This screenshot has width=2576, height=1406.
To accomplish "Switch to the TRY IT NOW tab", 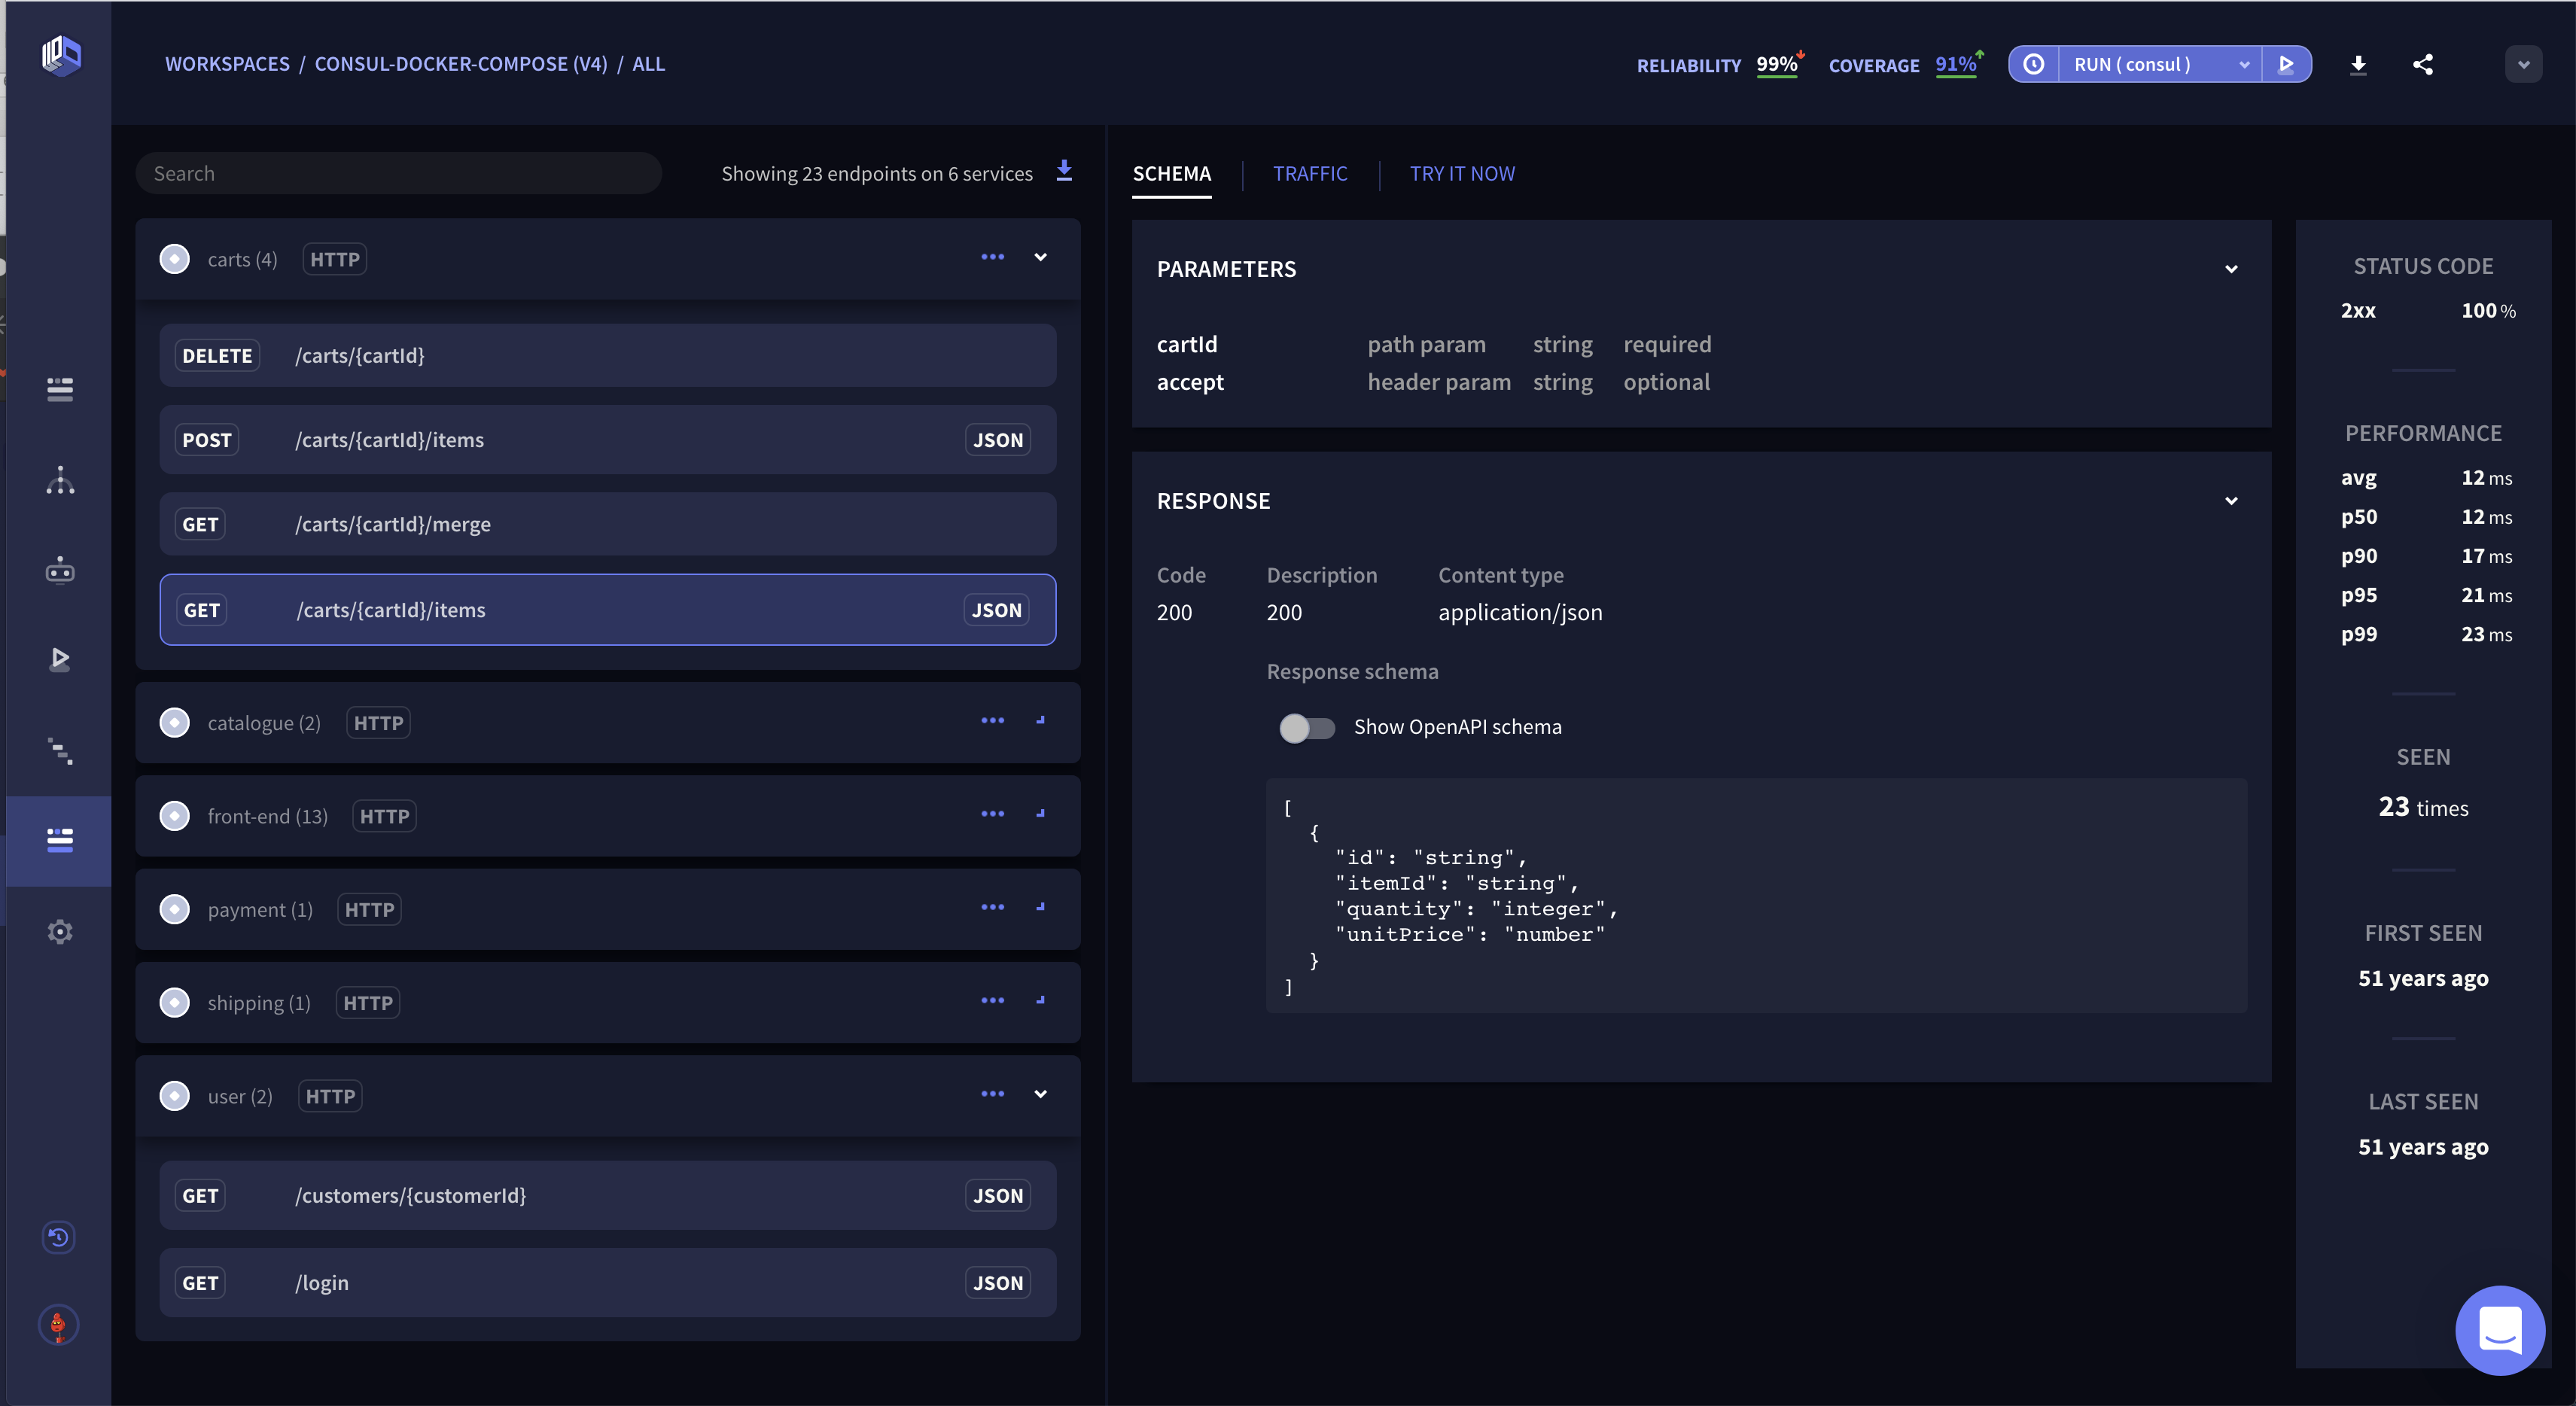I will [x=1463, y=173].
